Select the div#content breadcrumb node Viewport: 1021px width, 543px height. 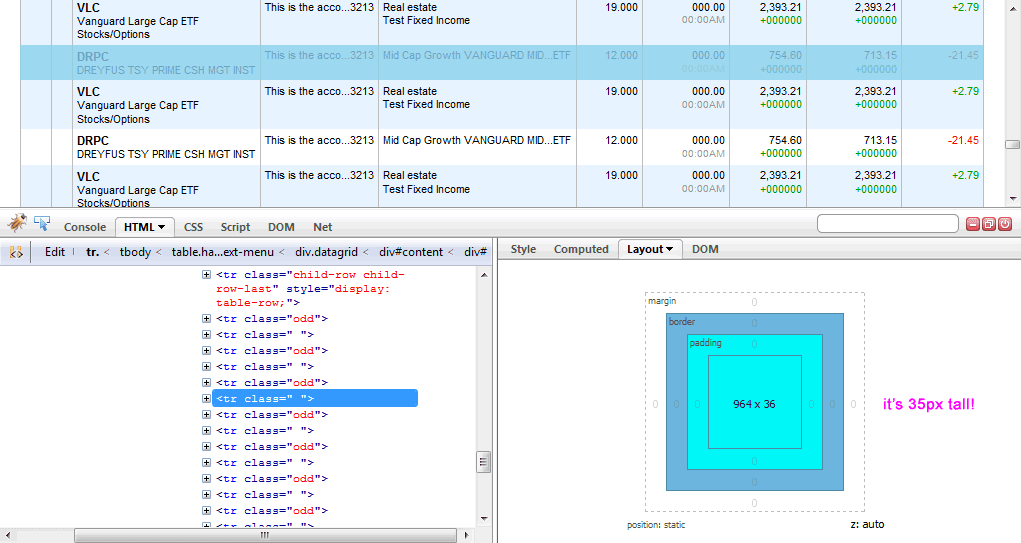411,252
